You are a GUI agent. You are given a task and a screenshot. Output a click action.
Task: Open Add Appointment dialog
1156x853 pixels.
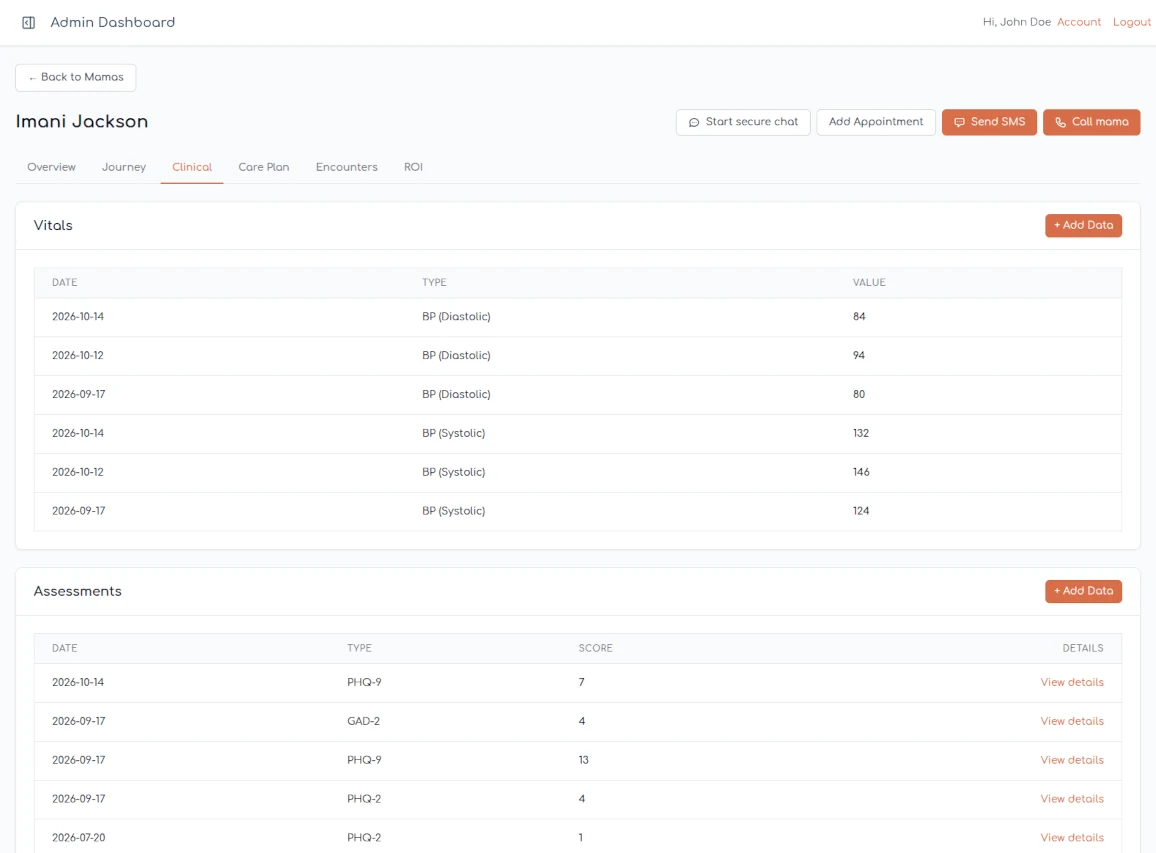[x=876, y=122]
